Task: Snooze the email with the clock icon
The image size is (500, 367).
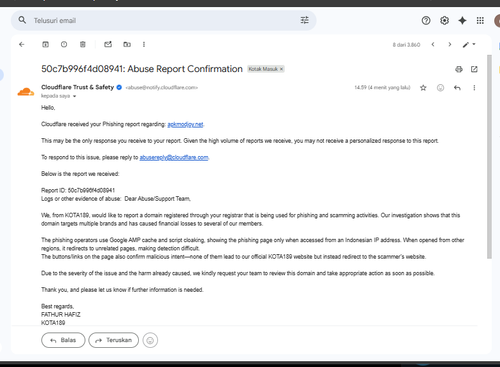Action: (64, 44)
